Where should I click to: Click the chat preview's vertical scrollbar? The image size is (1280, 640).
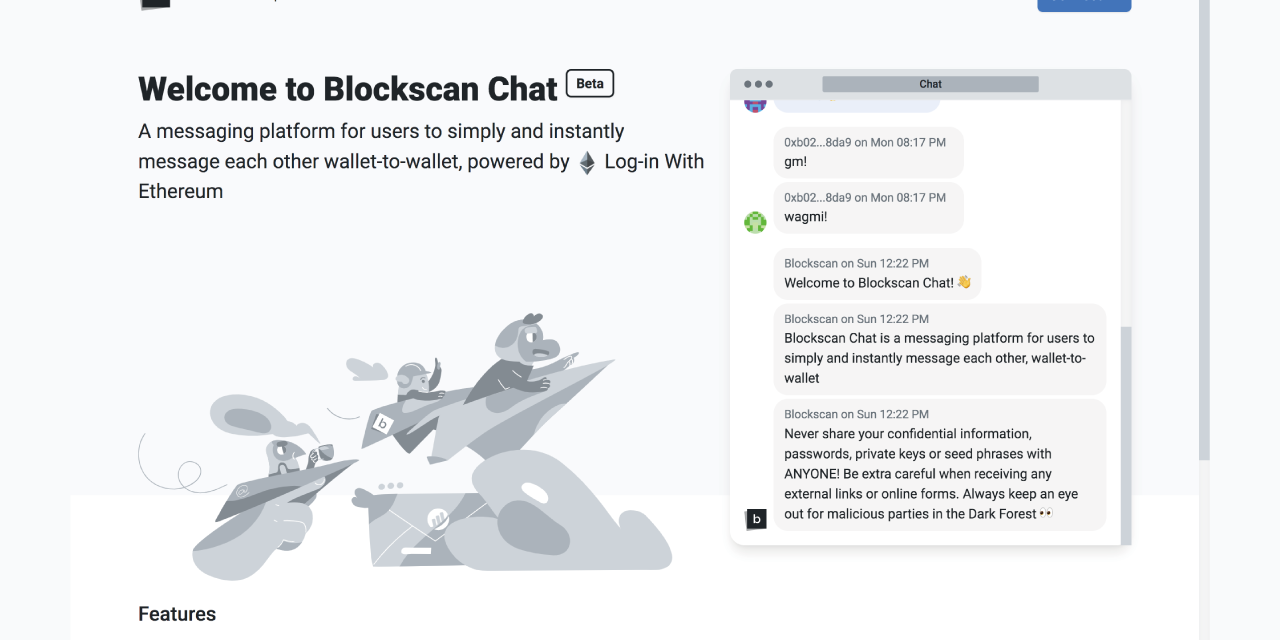click(1126, 430)
